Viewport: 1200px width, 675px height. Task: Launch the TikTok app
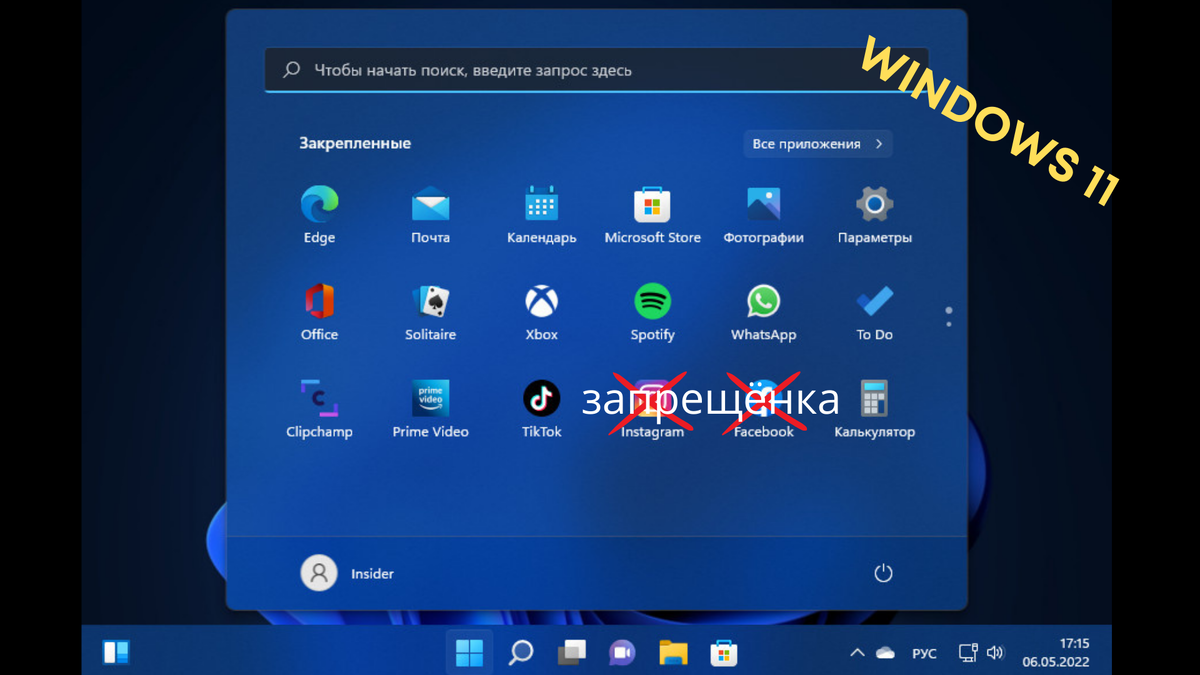(x=541, y=409)
